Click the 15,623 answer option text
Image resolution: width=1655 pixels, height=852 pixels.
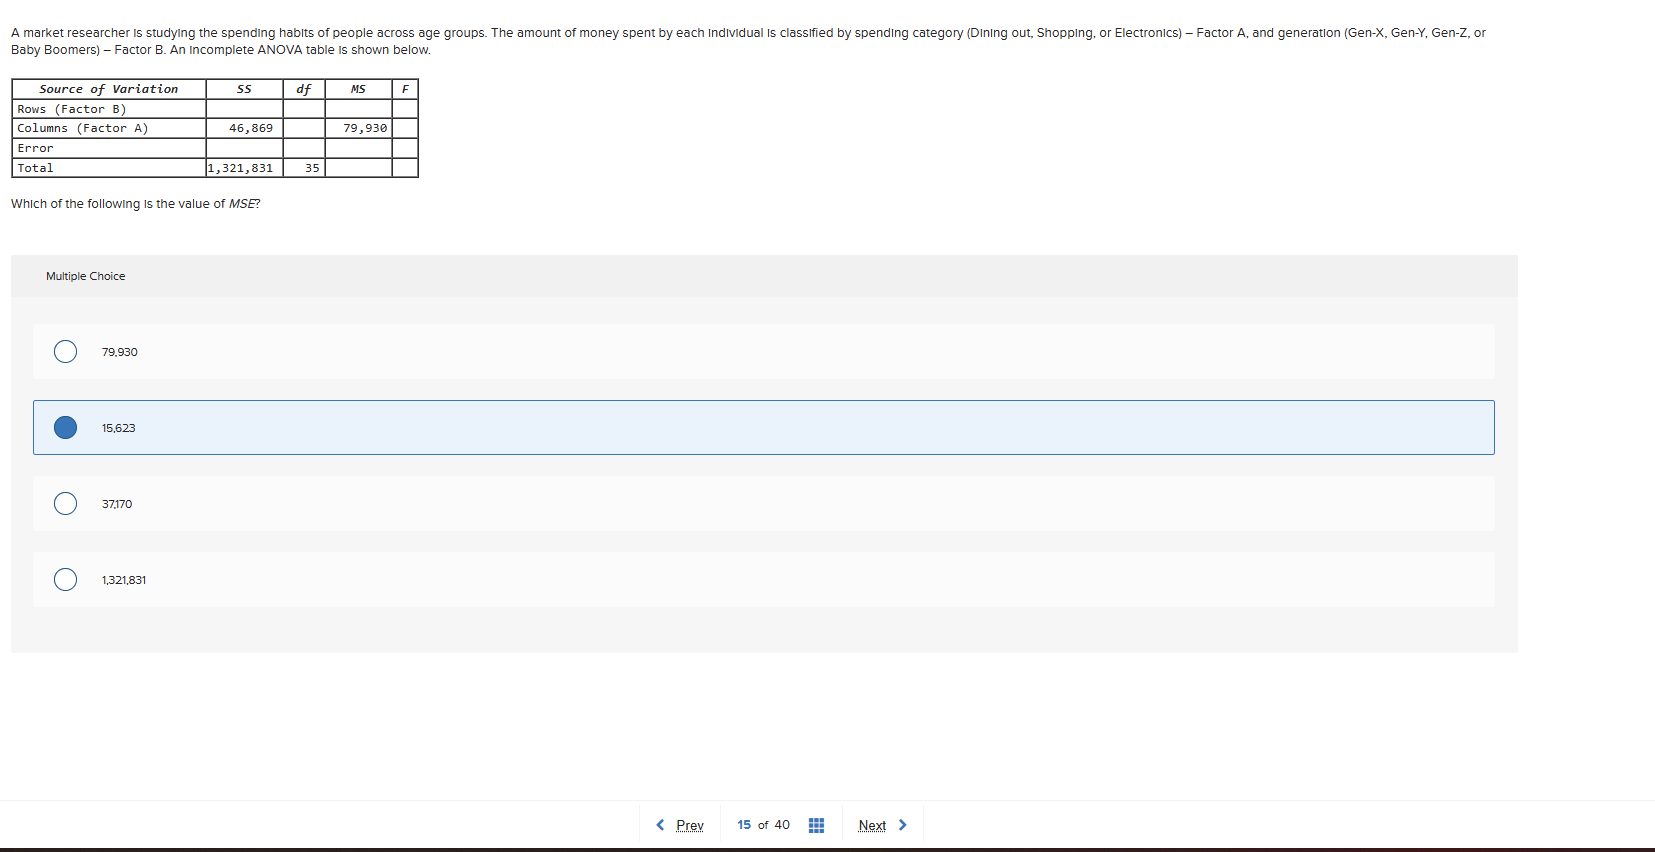coord(118,428)
